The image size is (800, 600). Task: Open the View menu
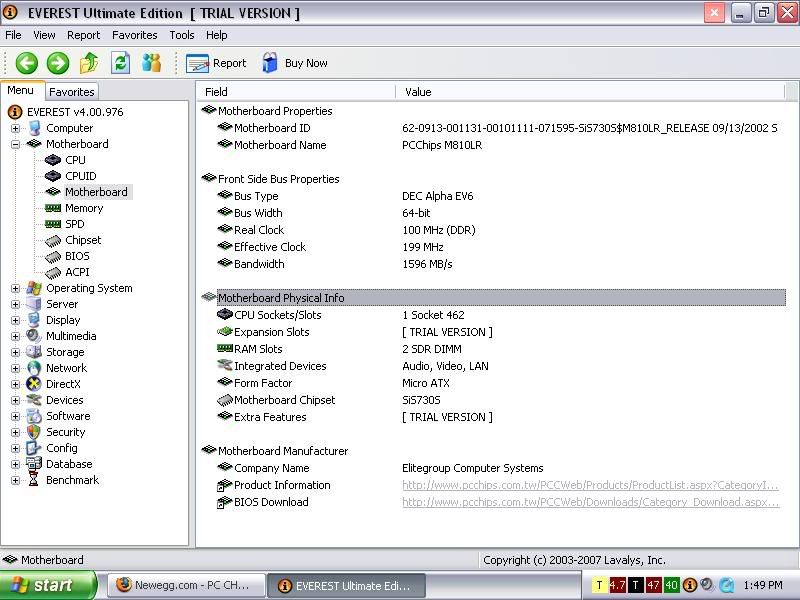pos(44,35)
